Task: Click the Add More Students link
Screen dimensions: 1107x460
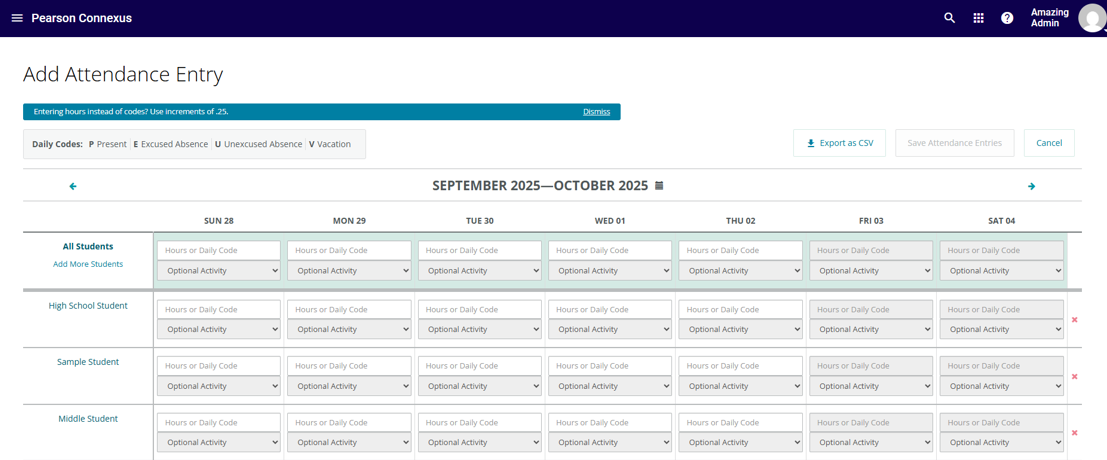Action: (x=88, y=264)
